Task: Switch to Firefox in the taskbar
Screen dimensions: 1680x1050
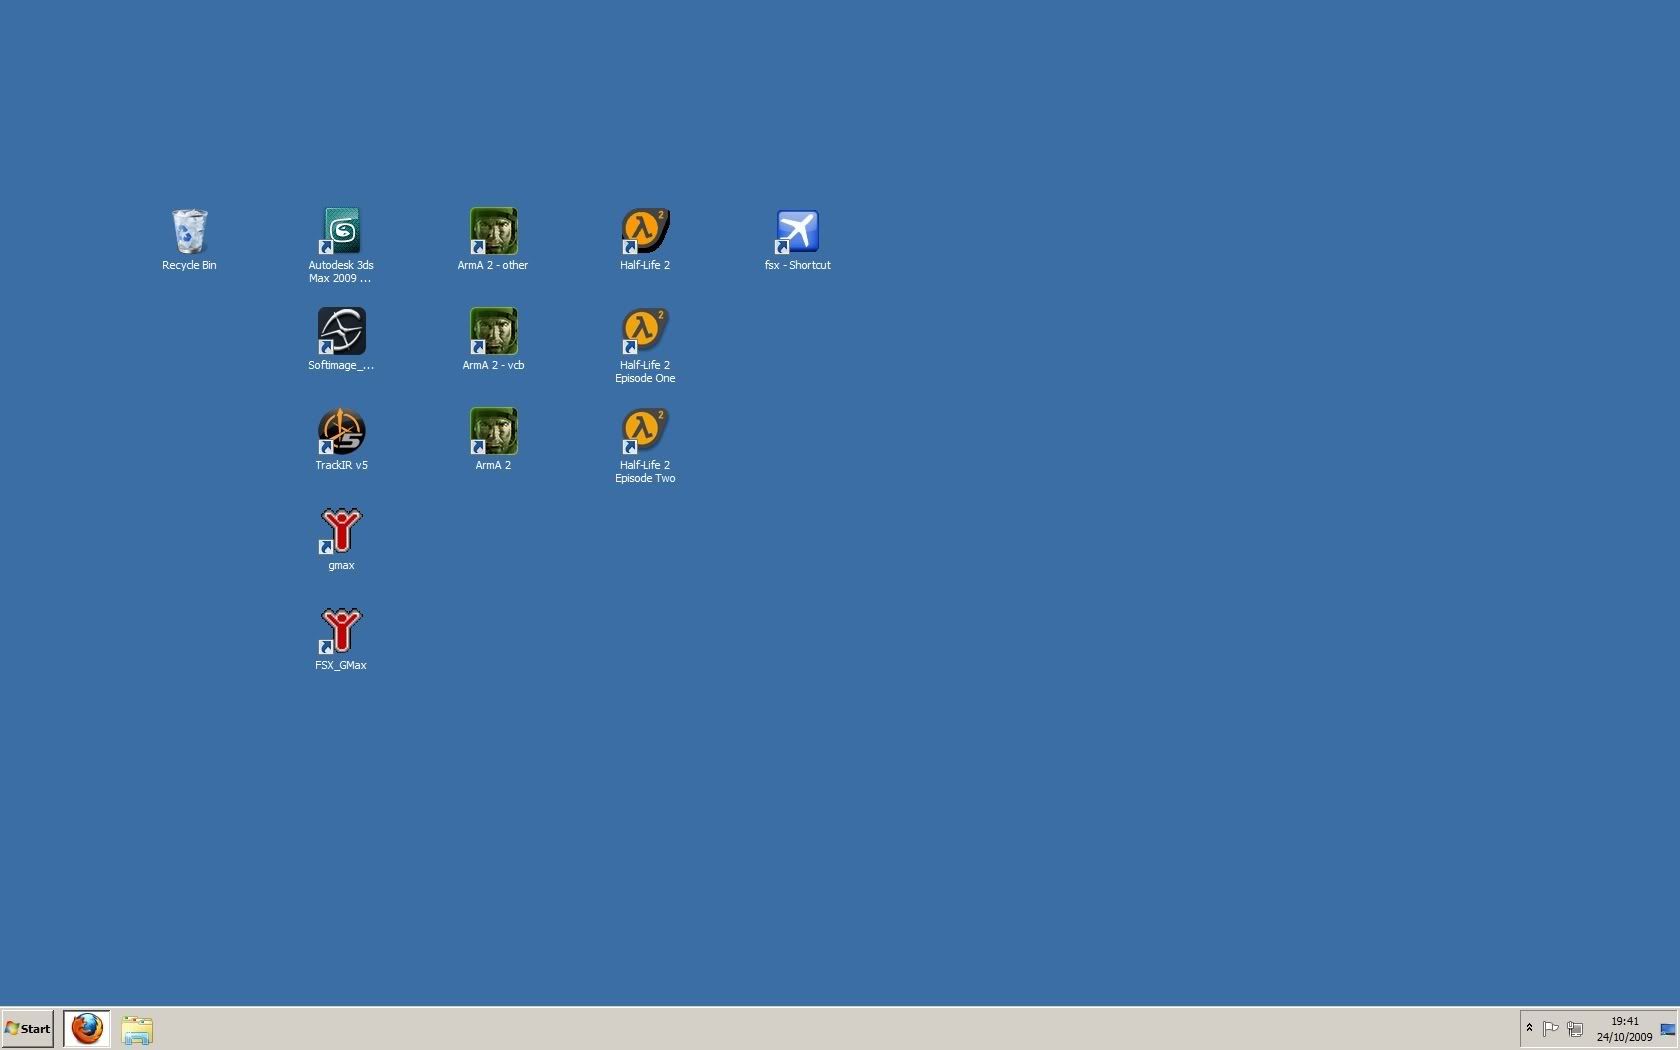Action: [87, 1029]
